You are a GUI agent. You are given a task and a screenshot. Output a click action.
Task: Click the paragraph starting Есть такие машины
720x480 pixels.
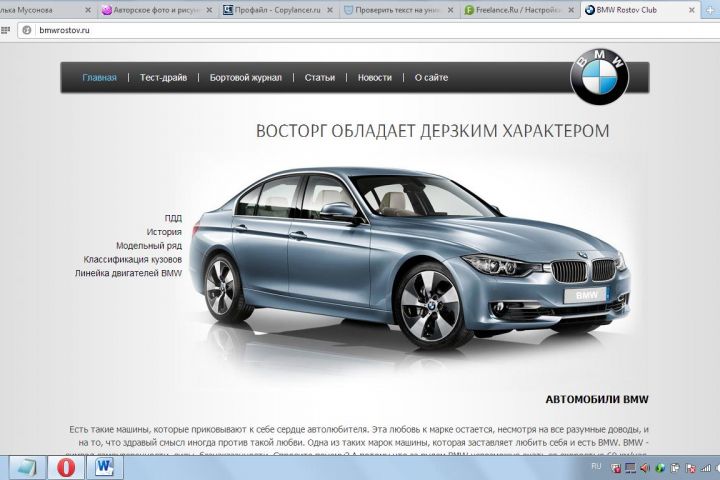[359, 442]
